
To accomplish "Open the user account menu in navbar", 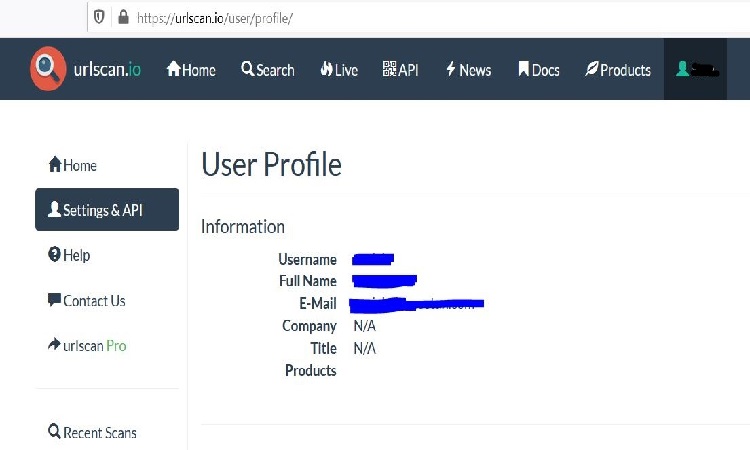I will pyautogui.click(x=695, y=69).
